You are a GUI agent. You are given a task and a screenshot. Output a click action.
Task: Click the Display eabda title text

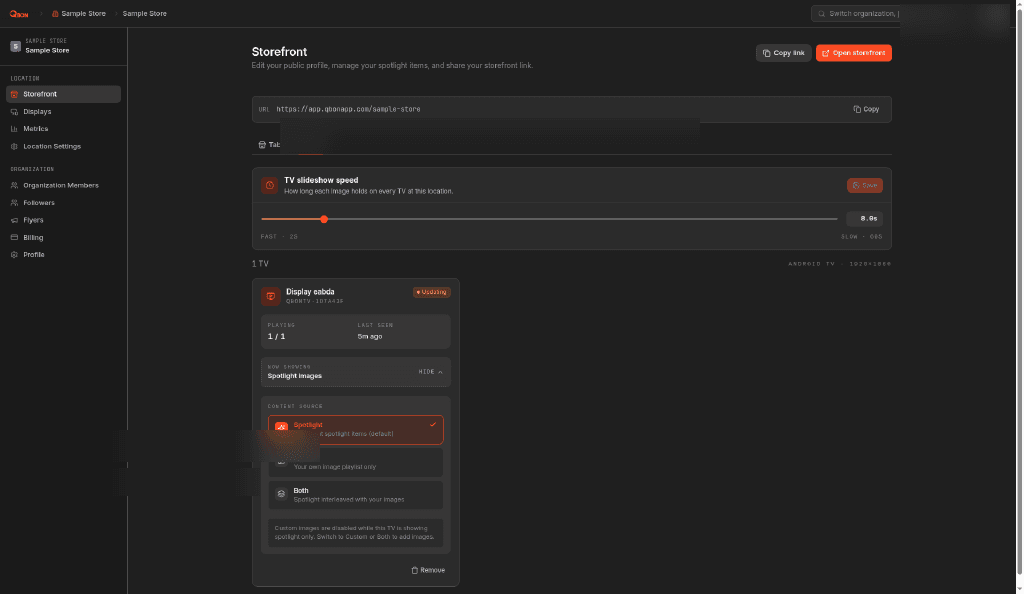(310, 292)
